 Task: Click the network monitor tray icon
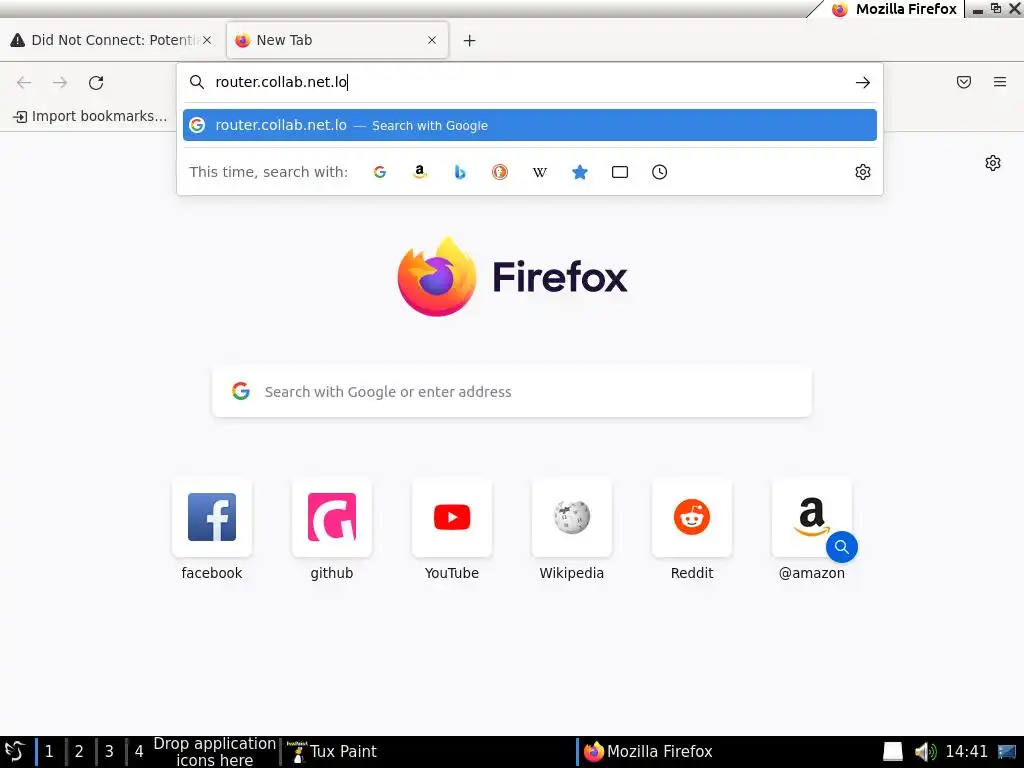coord(1006,752)
